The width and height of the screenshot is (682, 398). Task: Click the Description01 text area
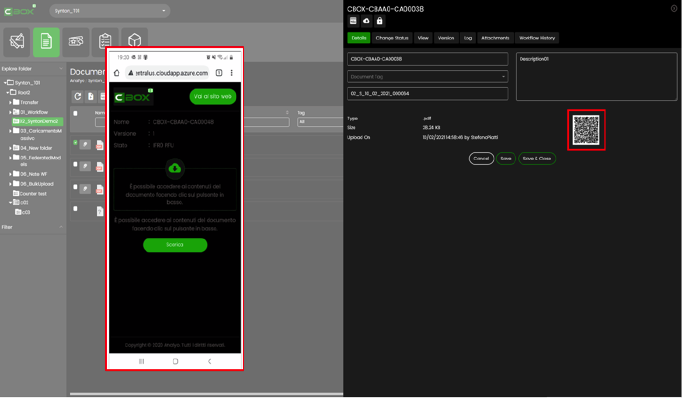coord(596,77)
